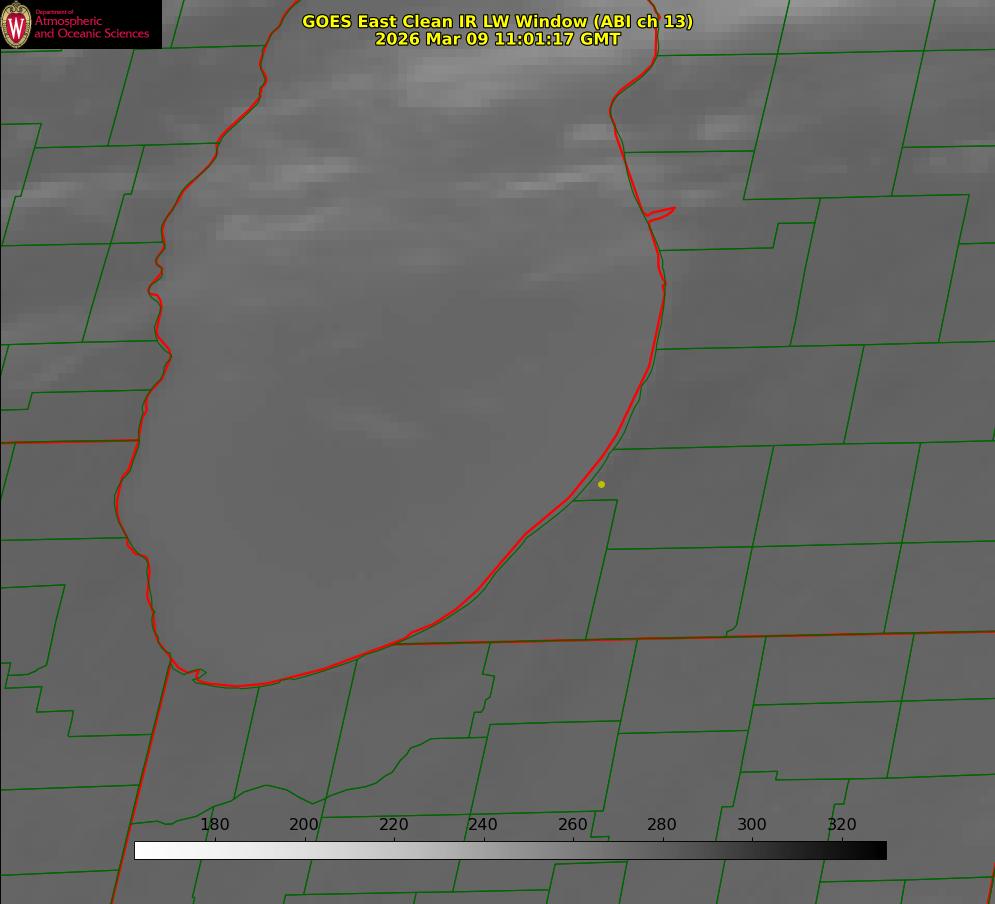Click the middle gray section of the colorbar
The width and height of the screenshot is (995, 904).
[x=510, y=850]
